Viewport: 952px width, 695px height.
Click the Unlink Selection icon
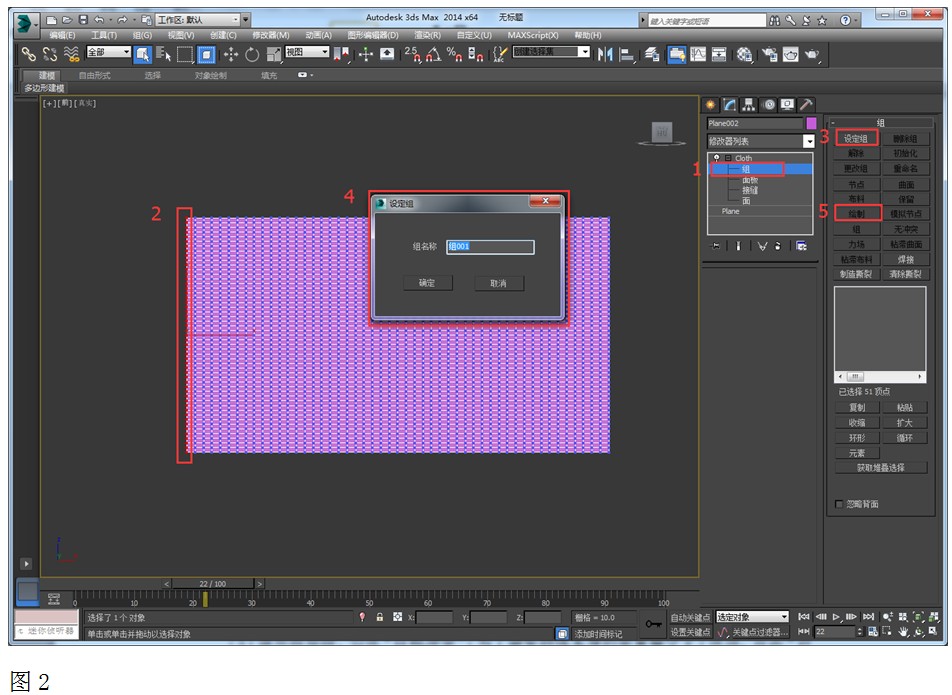pyautogui.click(x=50, y=55)
